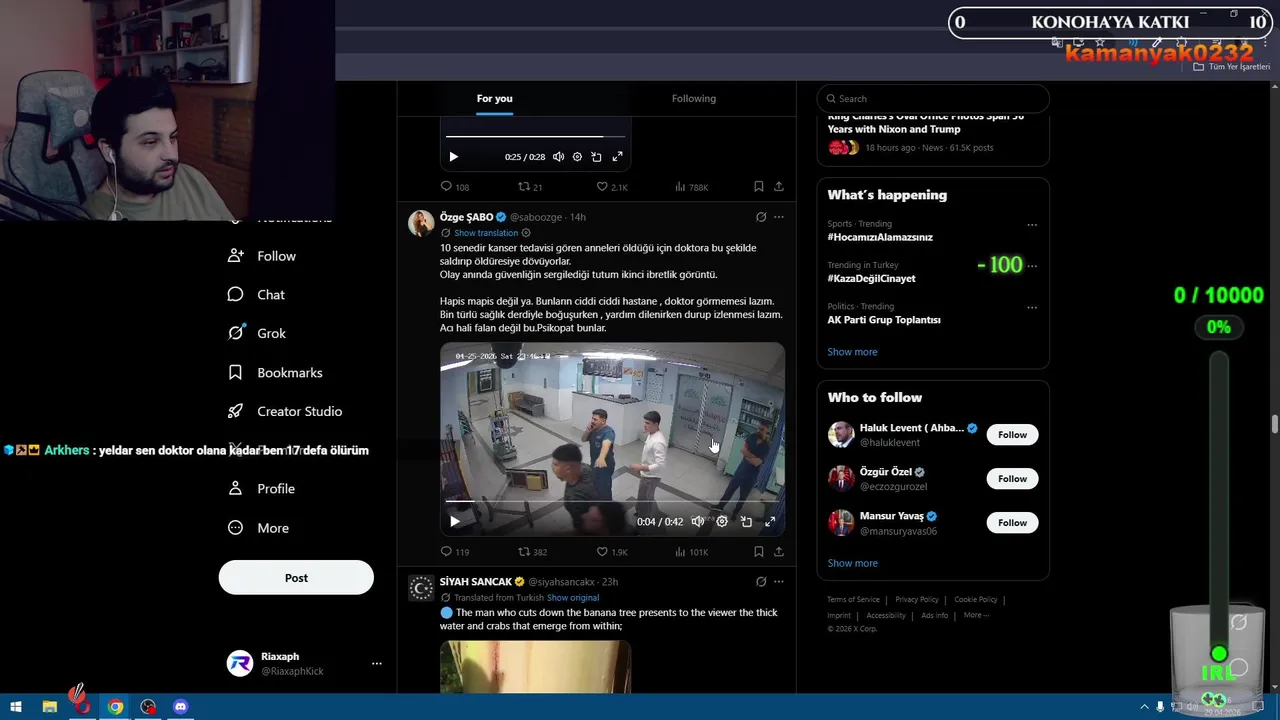Open Windows Start menu
The image size is (1280, 720).
[x=16, y=707]
